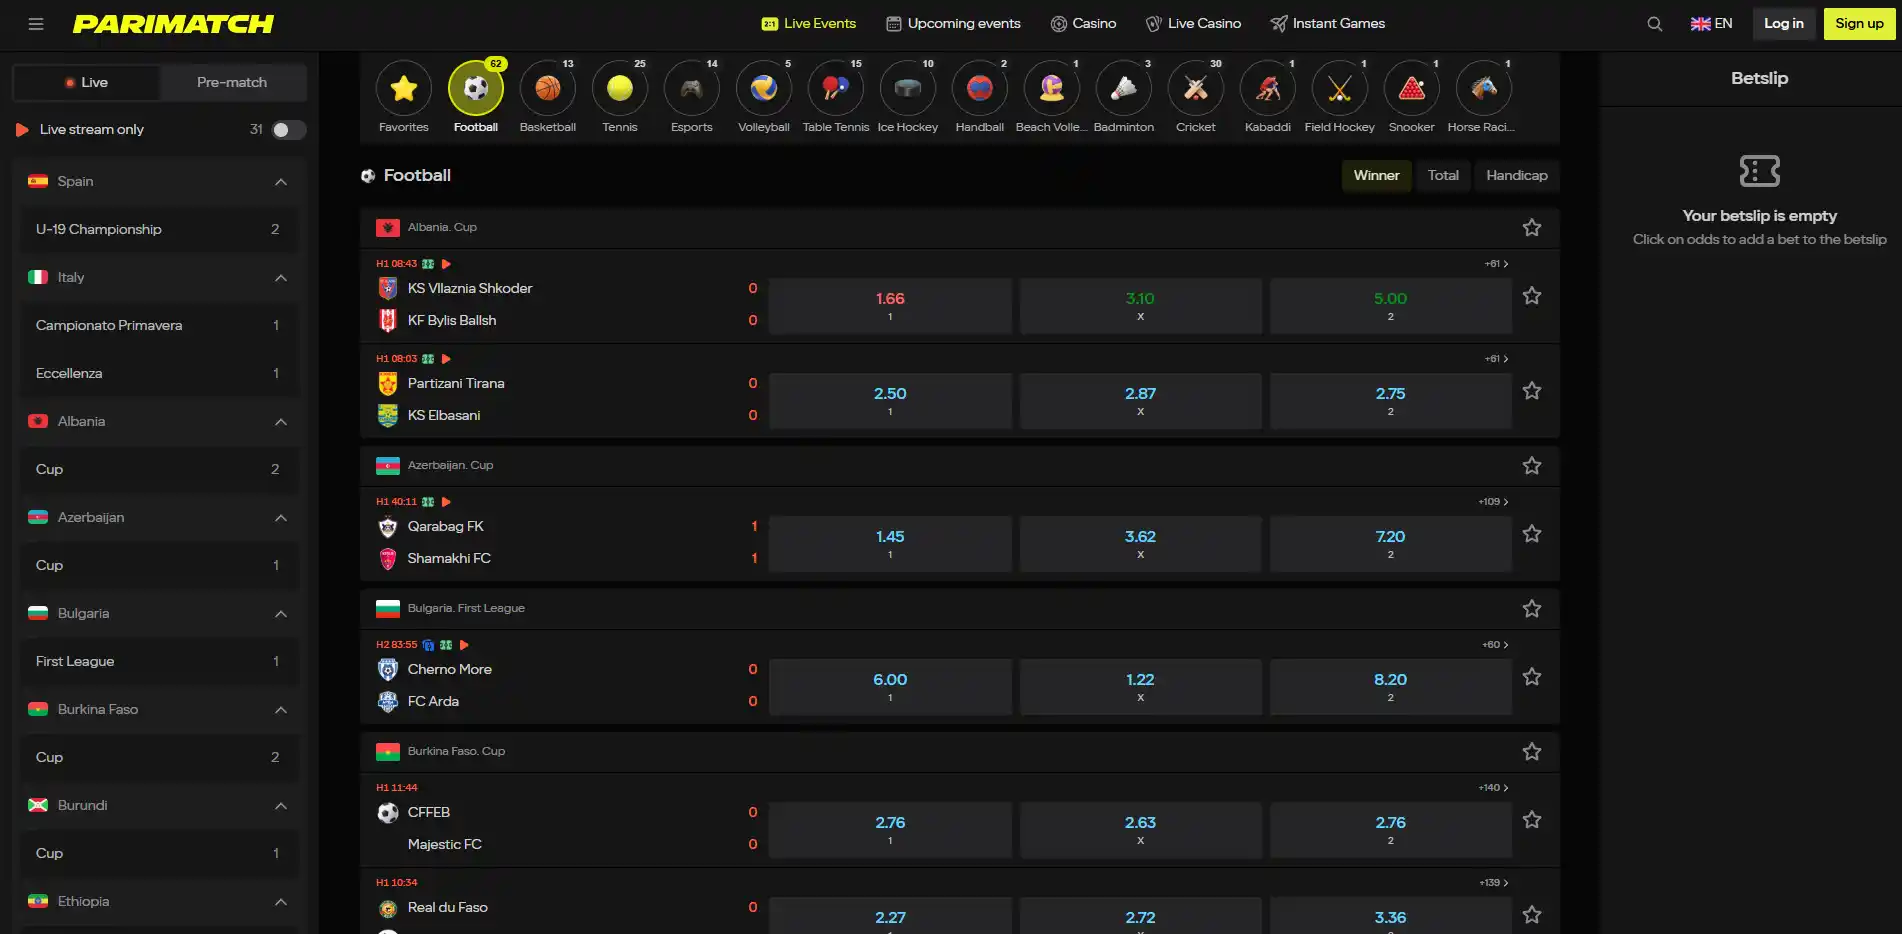The width and height of the screenshot is (1902, 934).
Task: Select the Tennis sport icon
Action: point(620,88)
